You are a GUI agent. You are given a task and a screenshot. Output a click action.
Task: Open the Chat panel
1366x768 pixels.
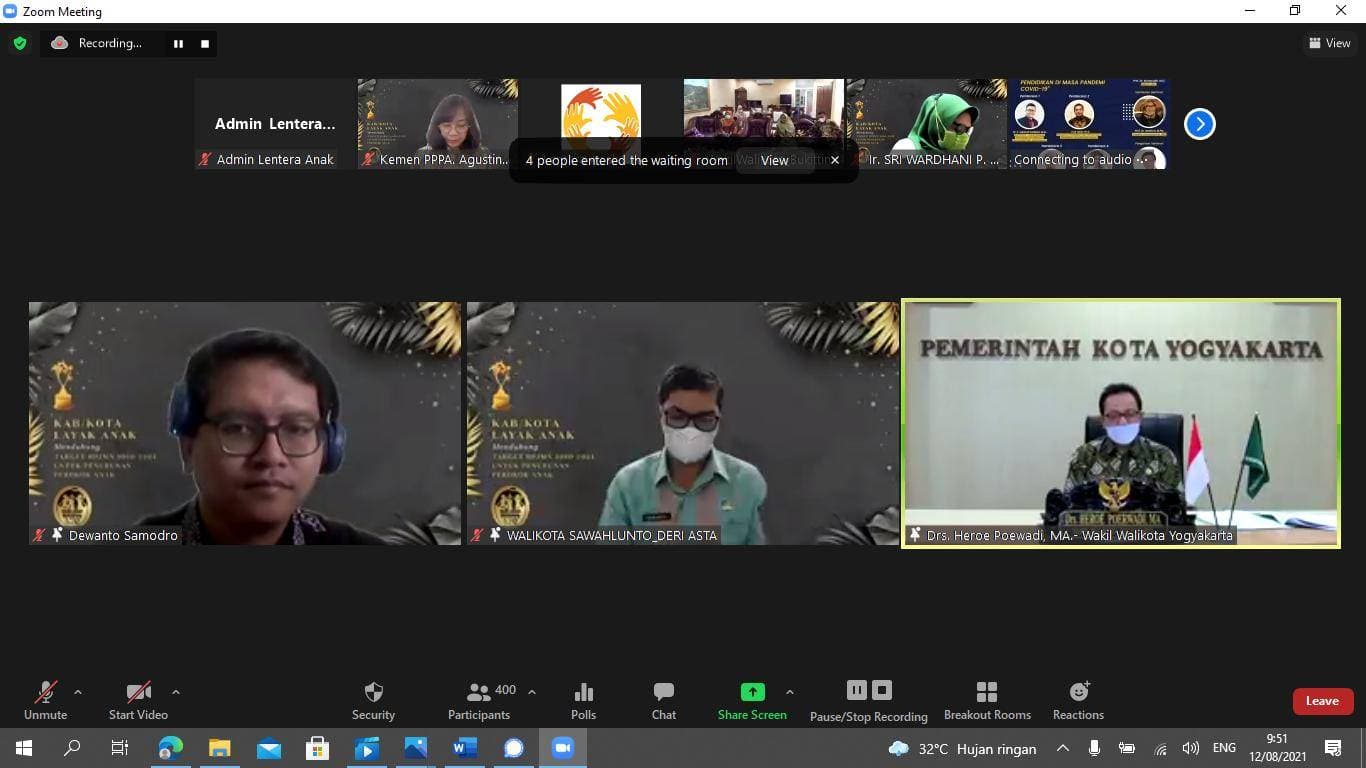[664, 700]
